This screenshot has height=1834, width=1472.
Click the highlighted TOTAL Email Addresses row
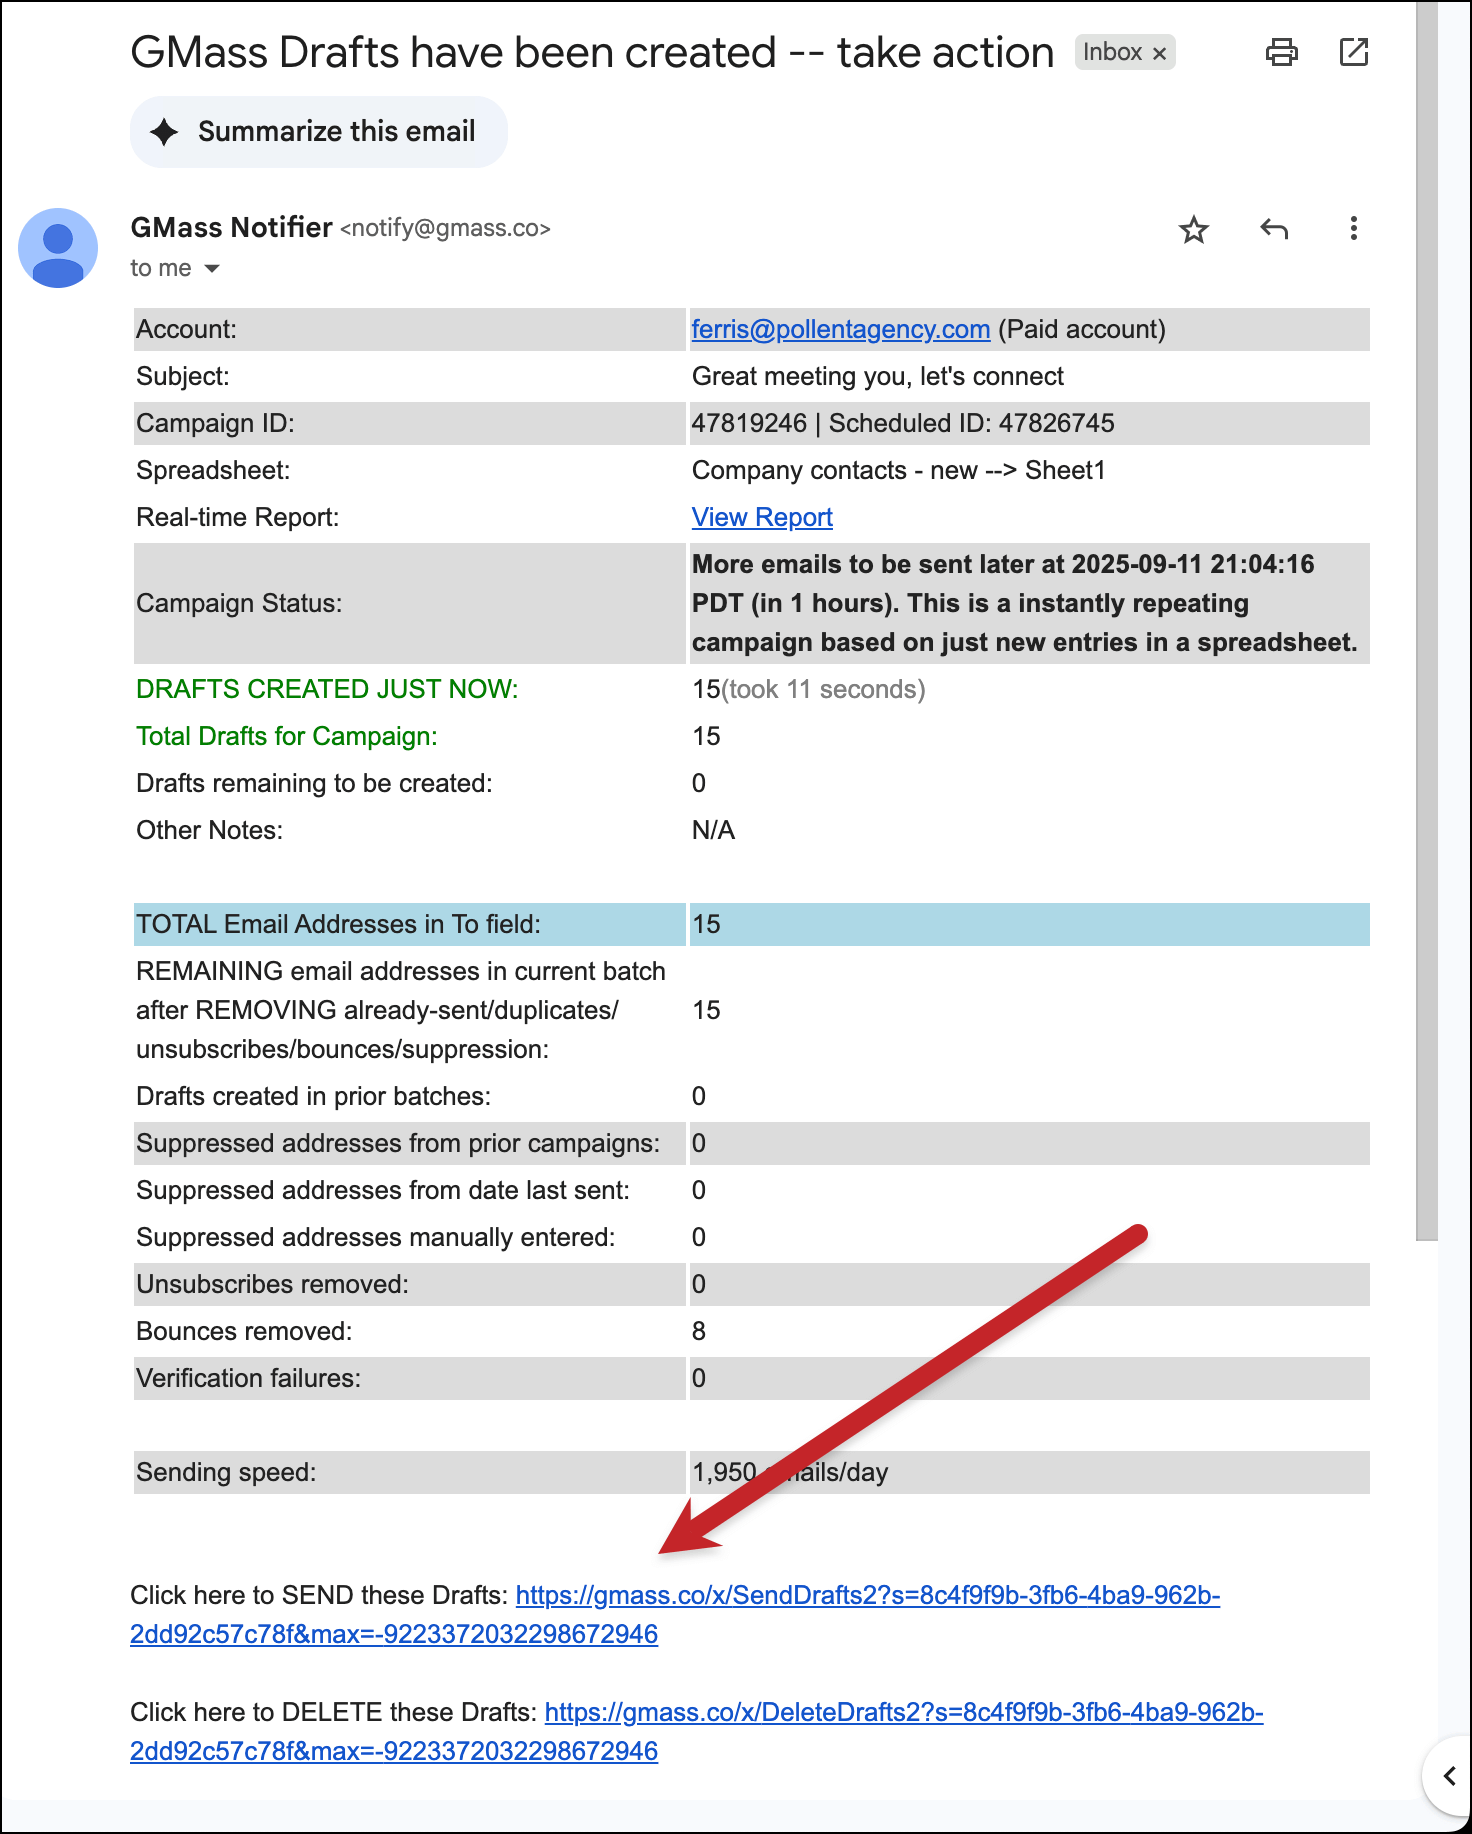[x=750, y=925]
